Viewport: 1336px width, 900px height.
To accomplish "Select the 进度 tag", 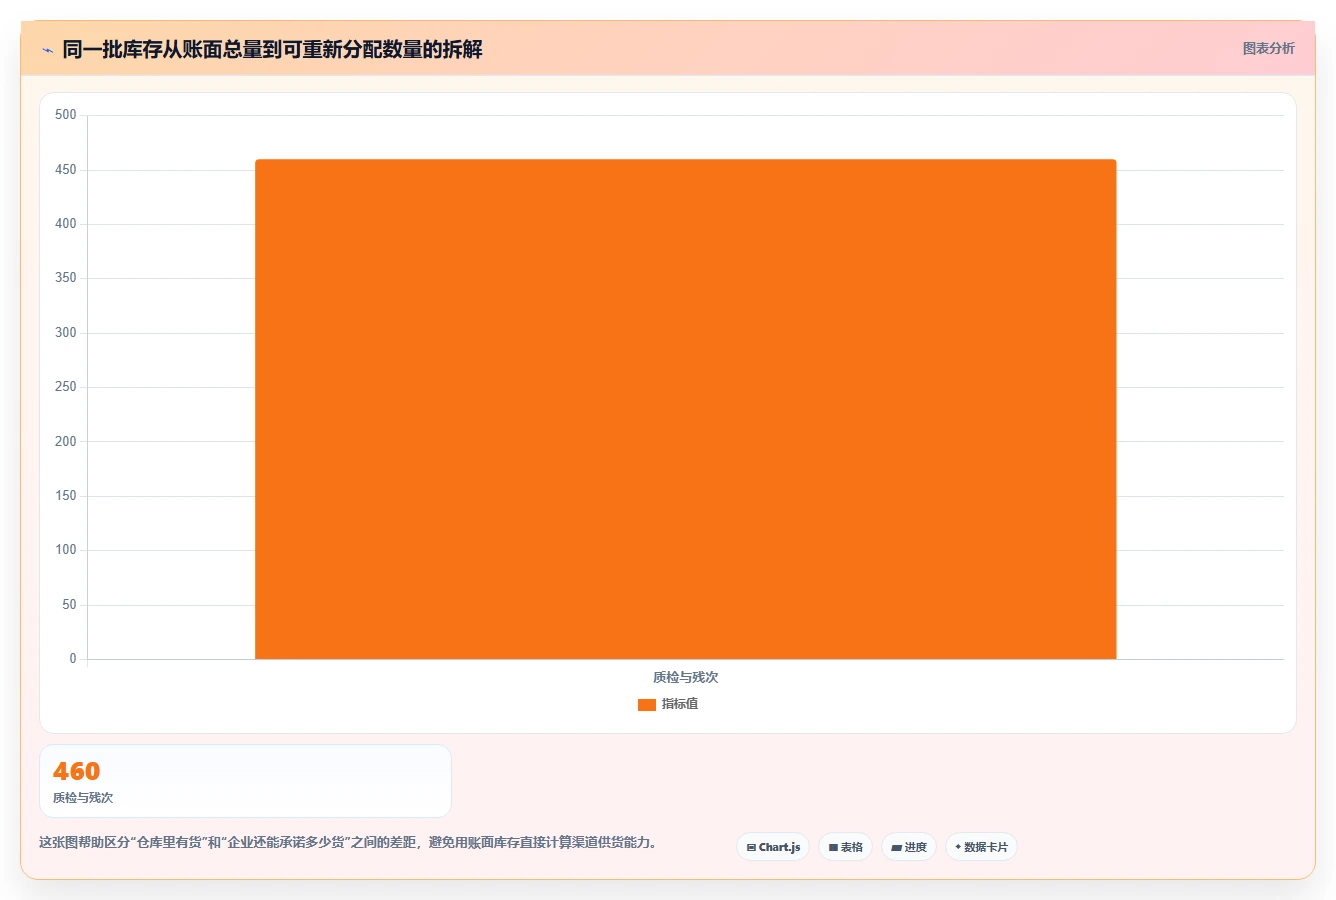I will 909,847.
